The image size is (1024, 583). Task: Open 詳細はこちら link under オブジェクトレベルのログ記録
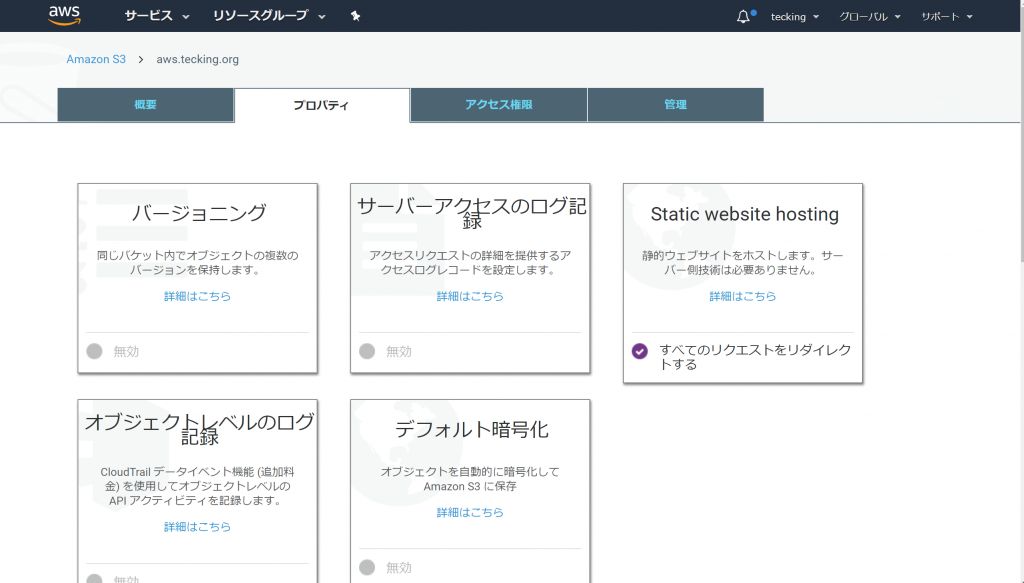coord(197,527)
